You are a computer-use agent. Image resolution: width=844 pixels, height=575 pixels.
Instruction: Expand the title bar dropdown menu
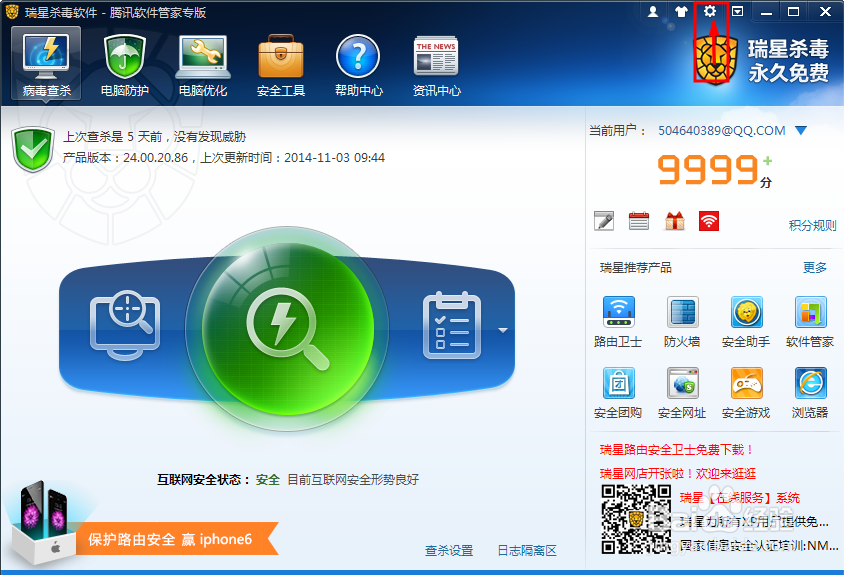[737, 11]
